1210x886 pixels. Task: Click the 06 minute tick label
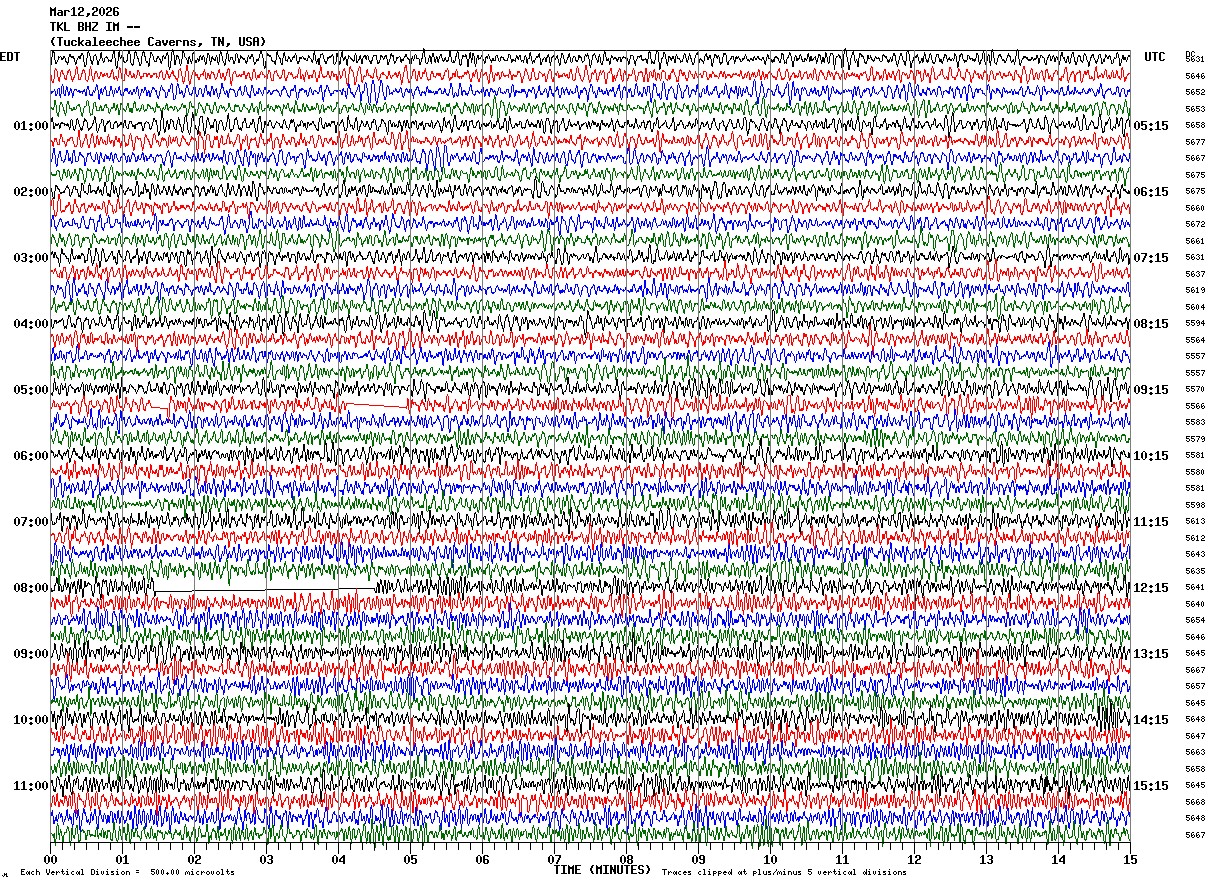click(x=483, y=859)
